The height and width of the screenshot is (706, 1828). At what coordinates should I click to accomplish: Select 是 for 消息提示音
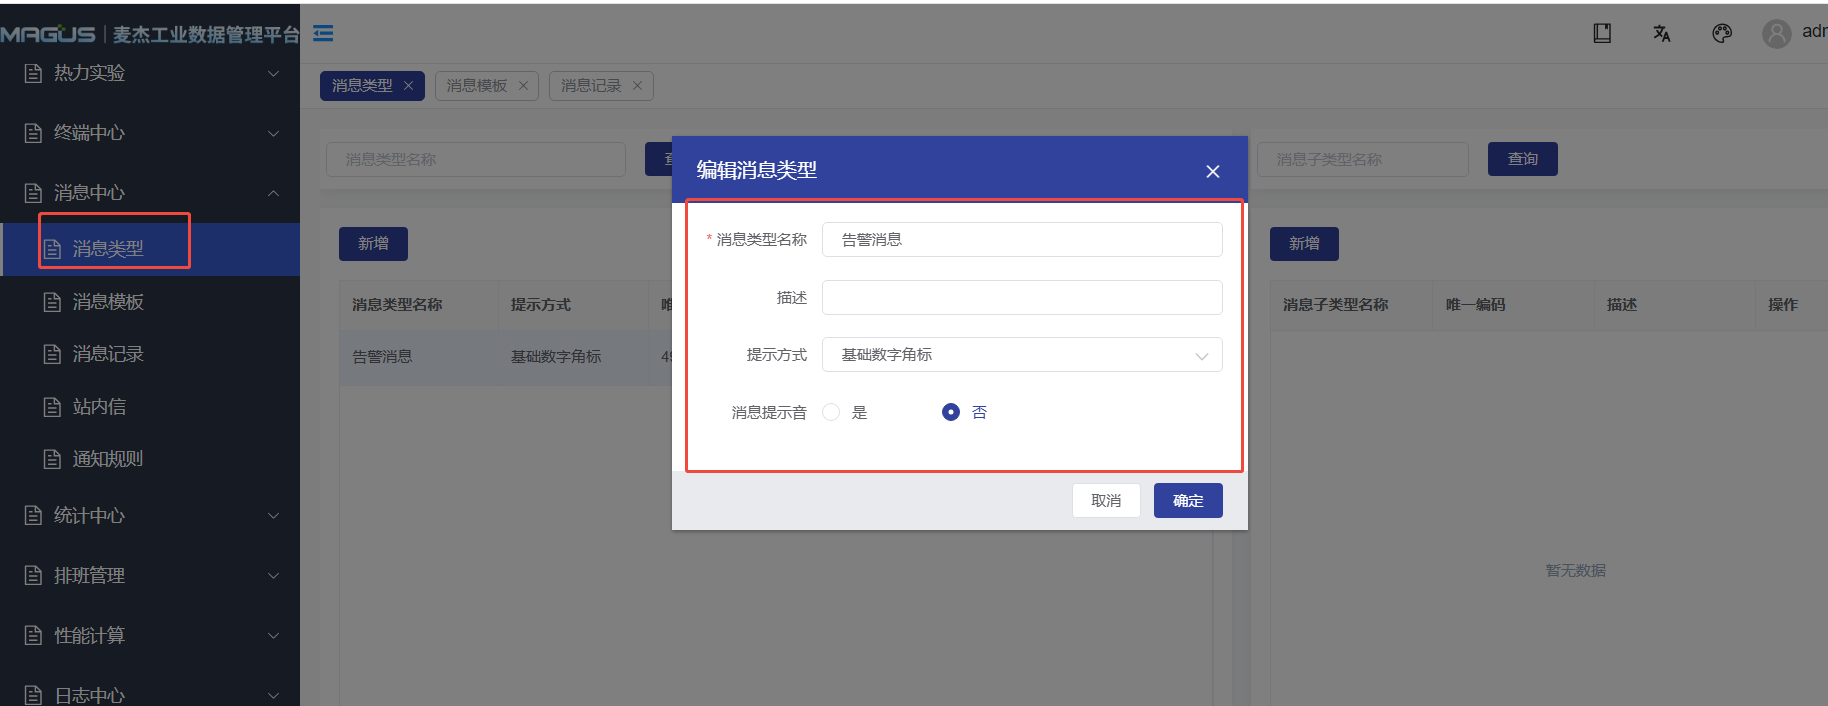click(831, 412)
